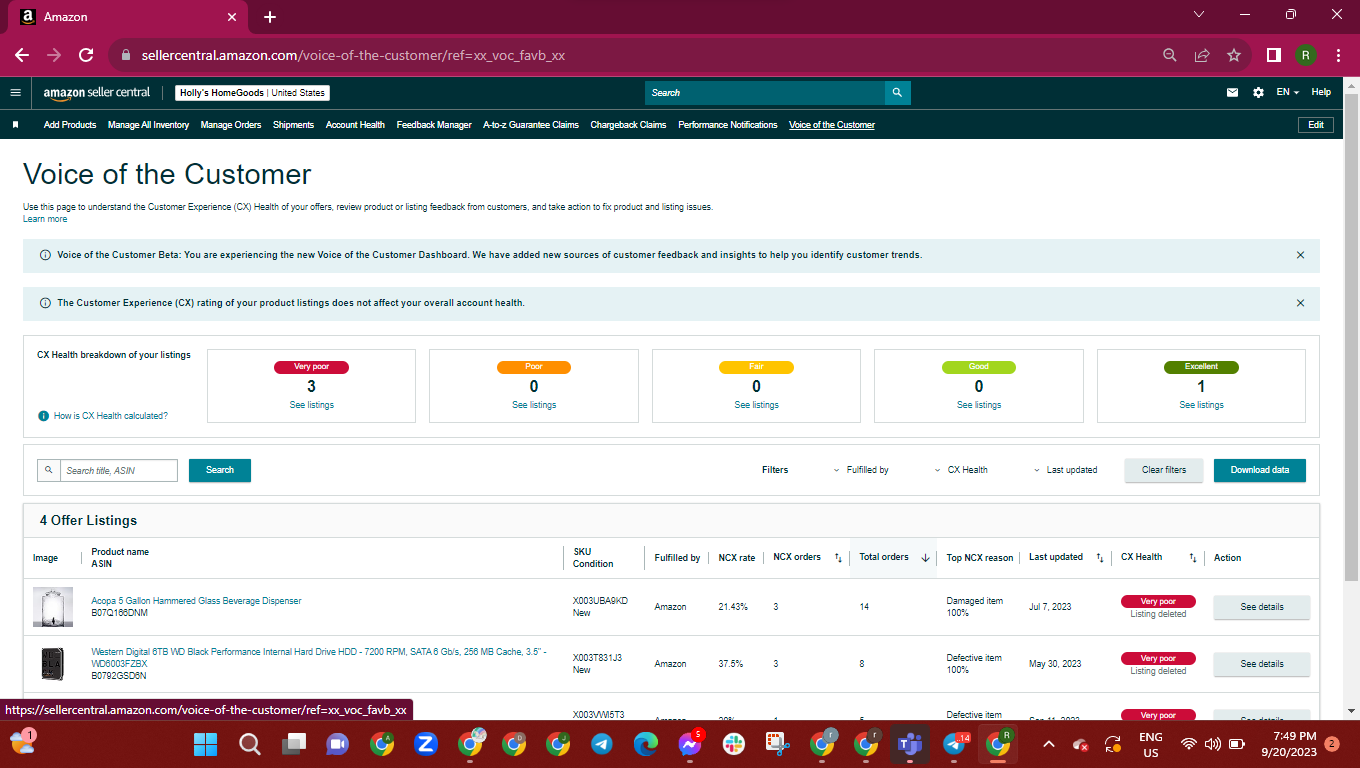Open Manage Orders
Viewport: 1360px width, 768px height.
[231, 125]
